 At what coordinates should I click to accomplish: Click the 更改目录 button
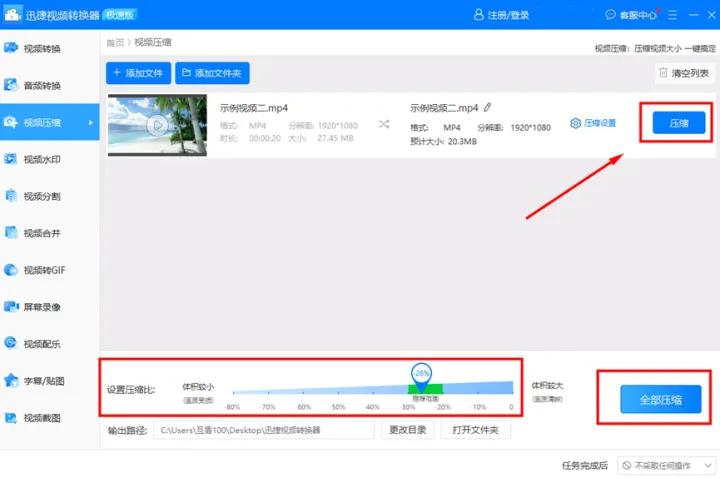408,430
